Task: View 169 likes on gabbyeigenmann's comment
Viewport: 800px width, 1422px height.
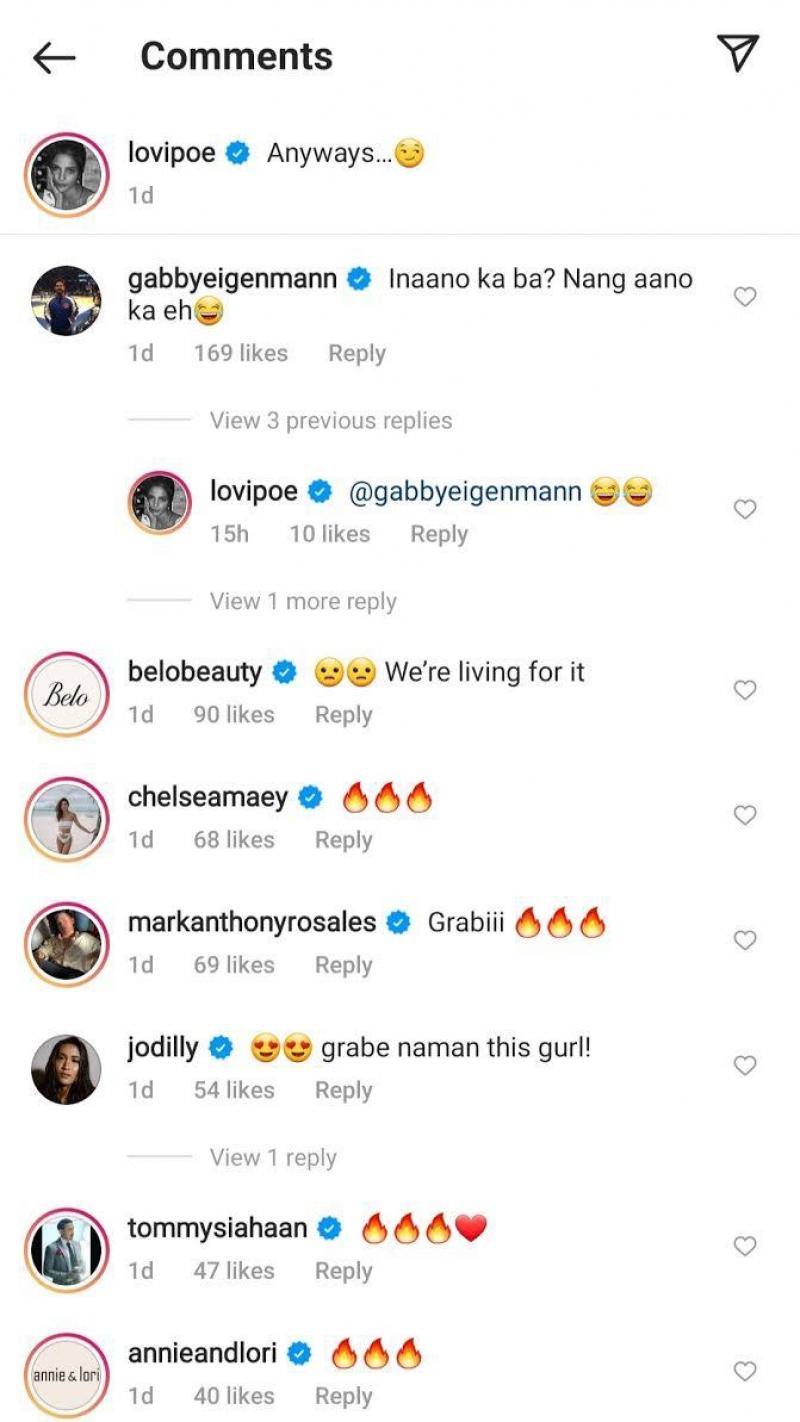Action: (240, 353)
